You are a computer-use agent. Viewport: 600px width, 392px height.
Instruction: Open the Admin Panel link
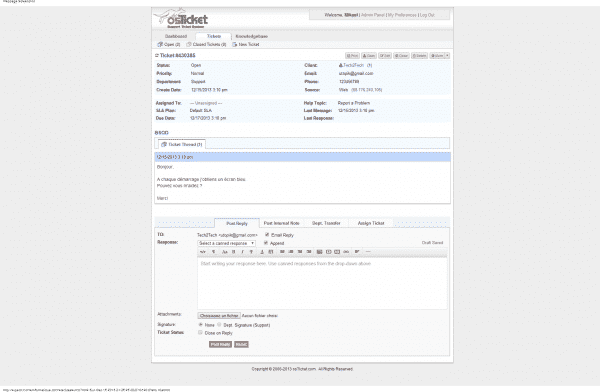point(373,15)
